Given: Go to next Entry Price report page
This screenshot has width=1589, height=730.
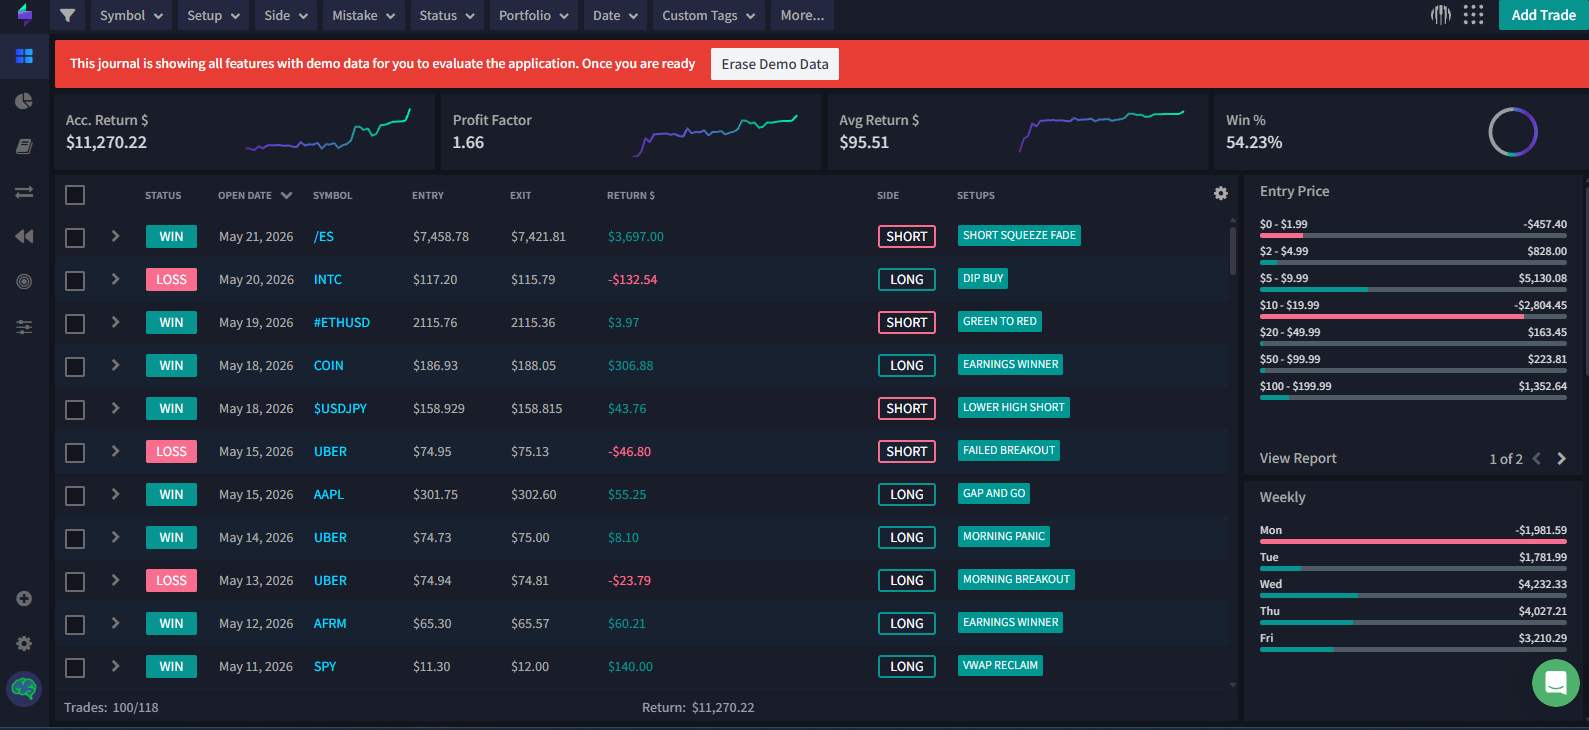Looking at the screenshot, I should tap(1561, 458).
